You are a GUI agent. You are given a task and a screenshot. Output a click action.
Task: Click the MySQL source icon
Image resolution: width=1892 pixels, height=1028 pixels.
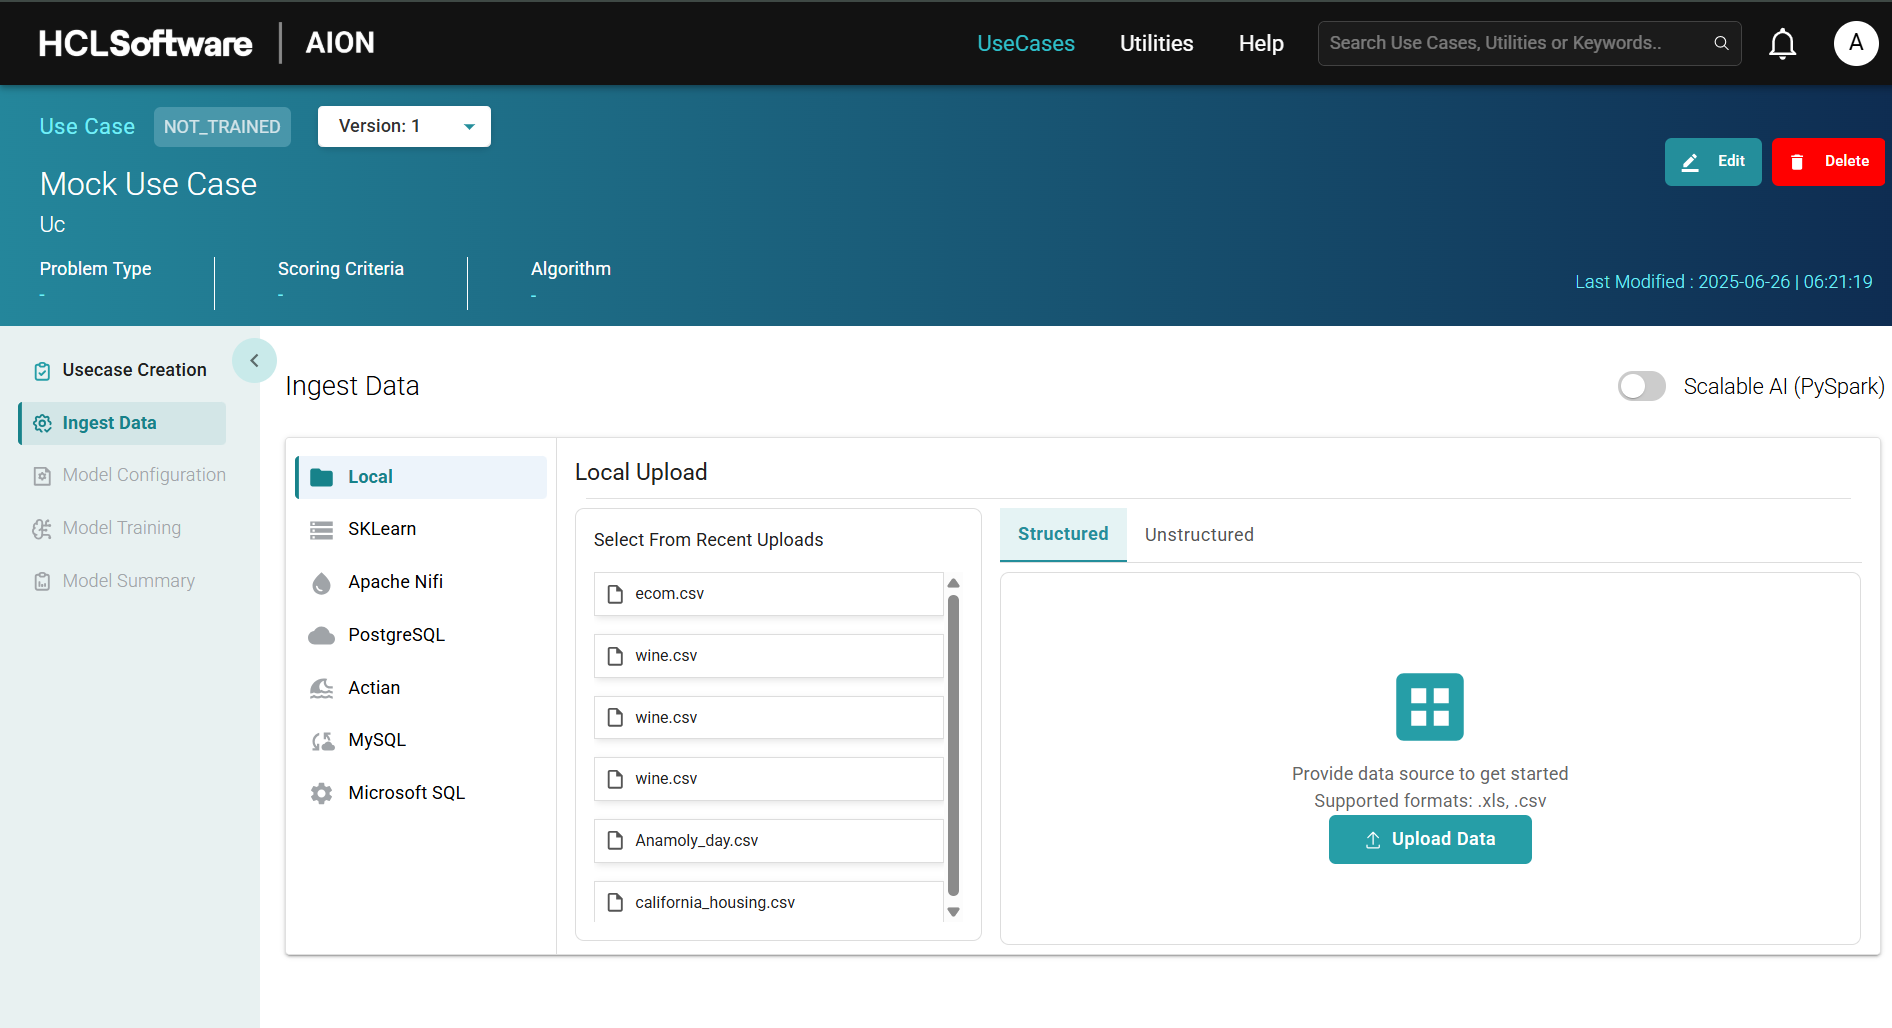pos(321,741)
